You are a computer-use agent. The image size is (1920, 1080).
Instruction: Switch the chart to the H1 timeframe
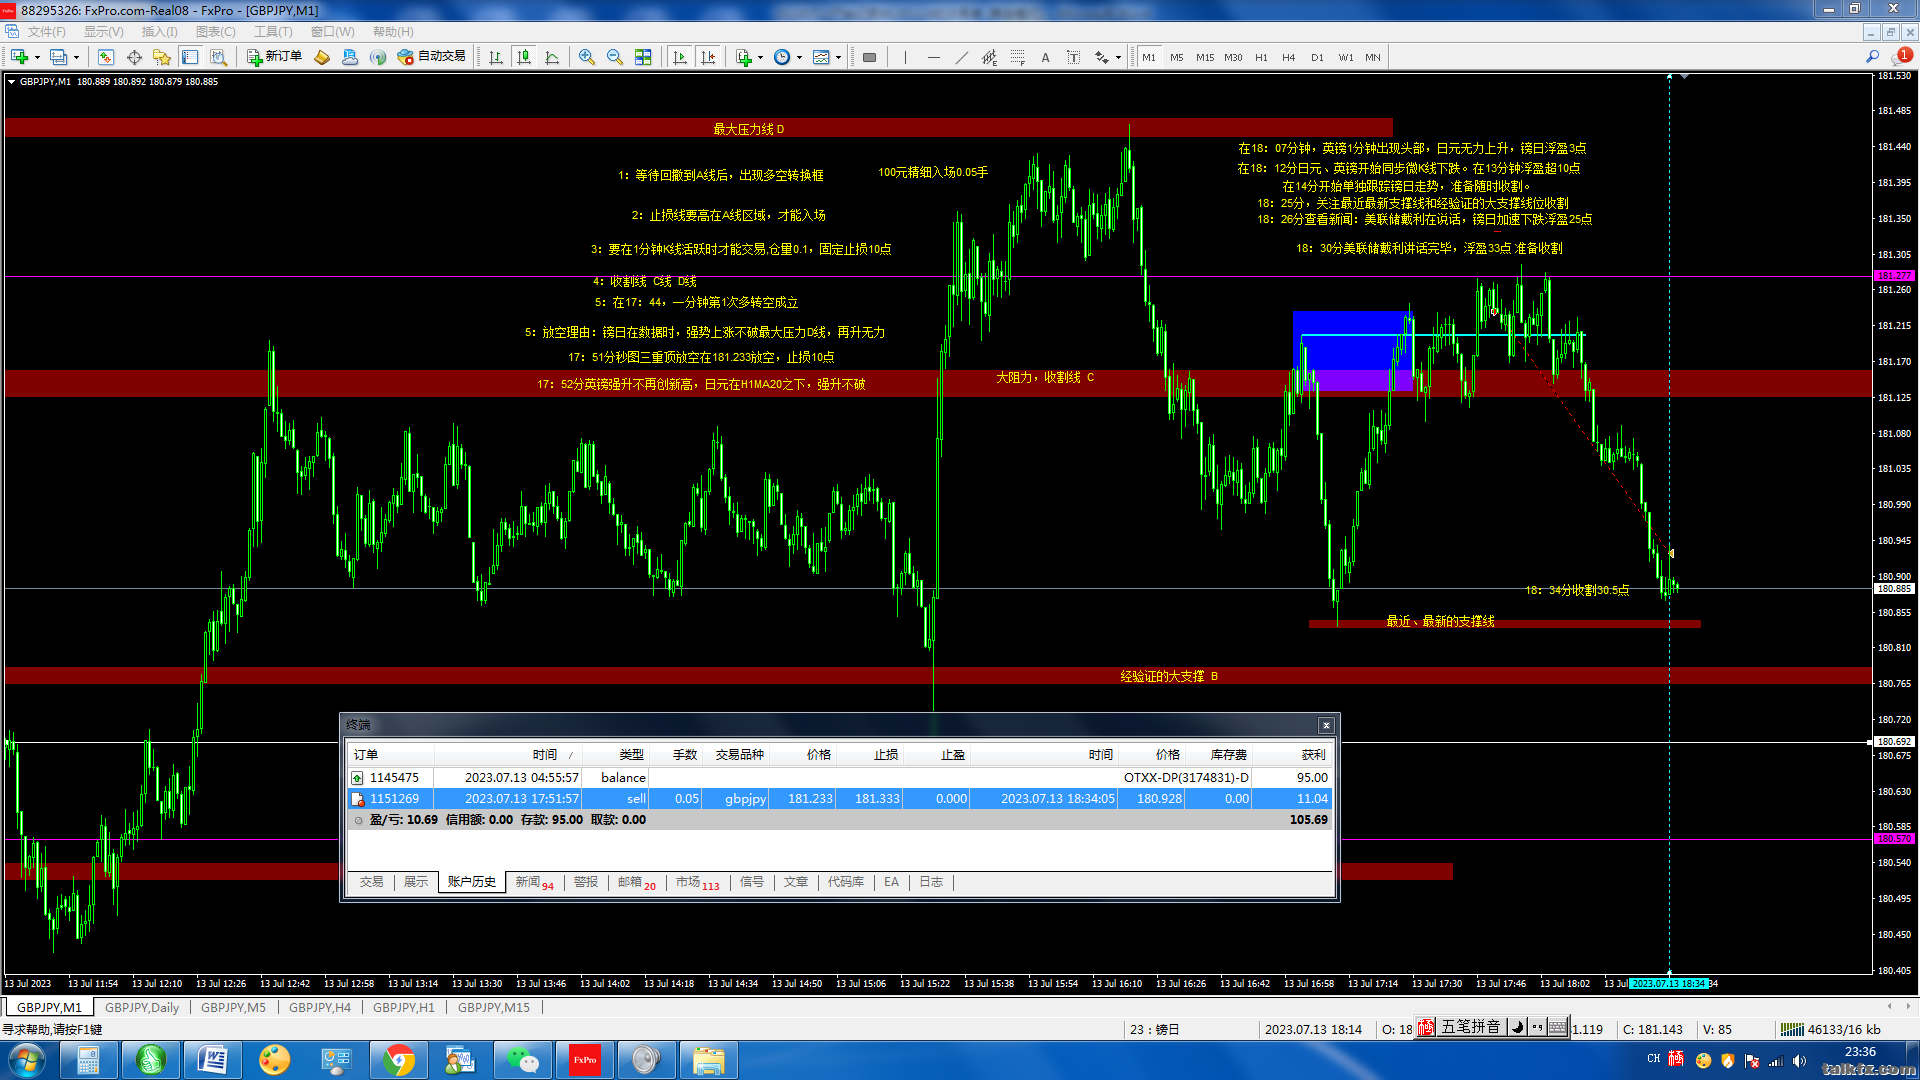(x=1261, y=57)
